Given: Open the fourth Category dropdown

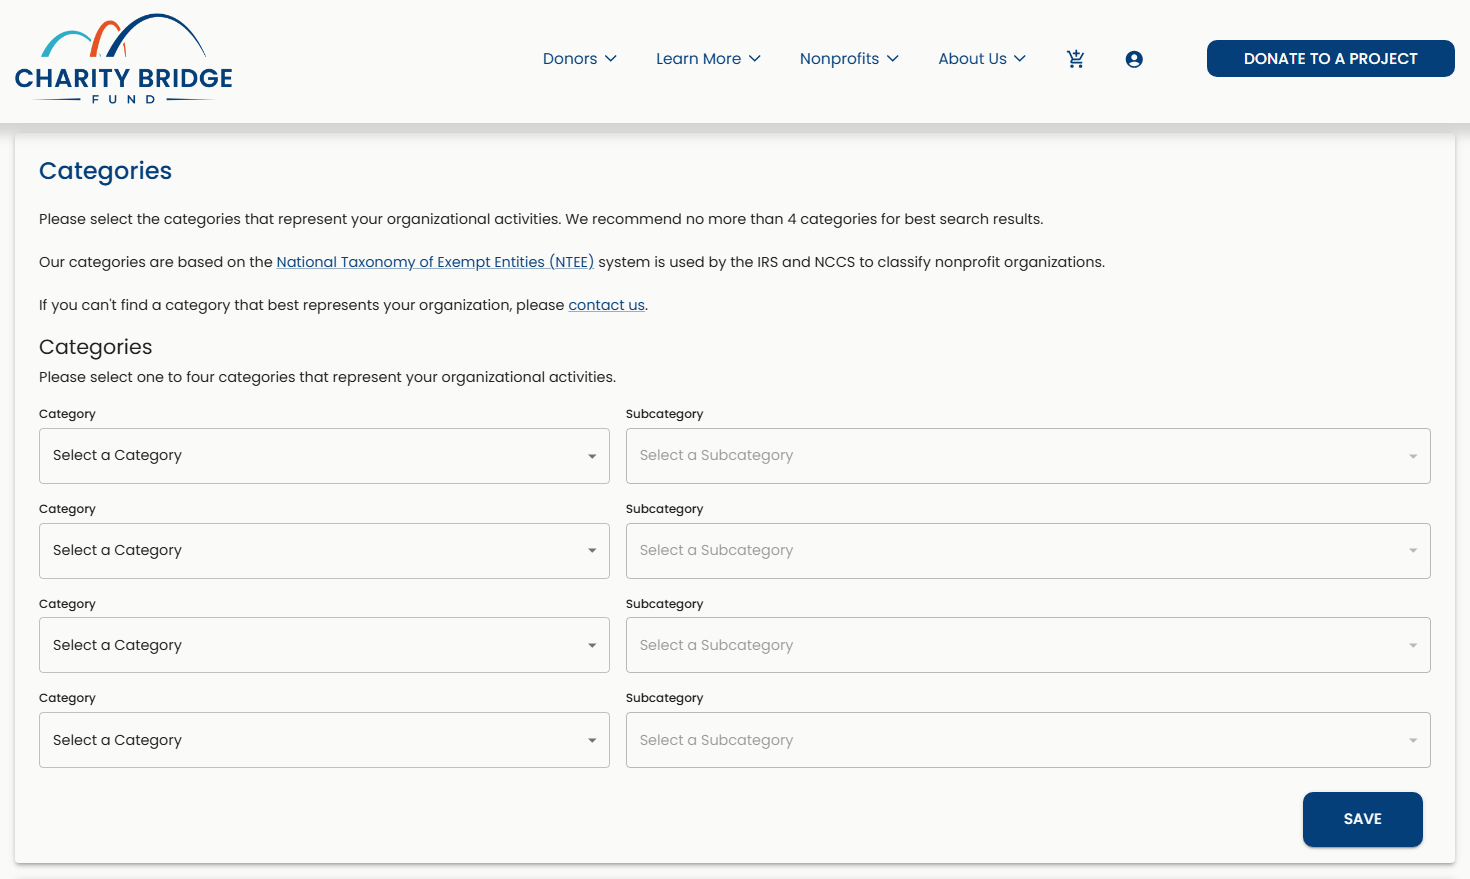Looking at the screenshot, I should (324, 740).
